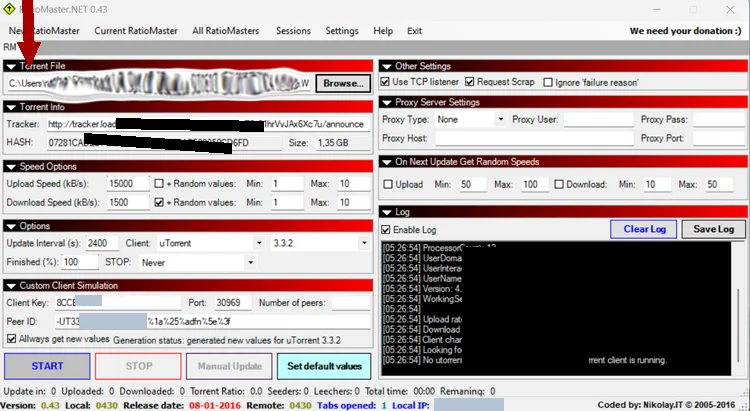This screenshot has width=750, height=411.
Task: Click the Proxy Server Settings header arrow
Action: click(x=387, y=102)
